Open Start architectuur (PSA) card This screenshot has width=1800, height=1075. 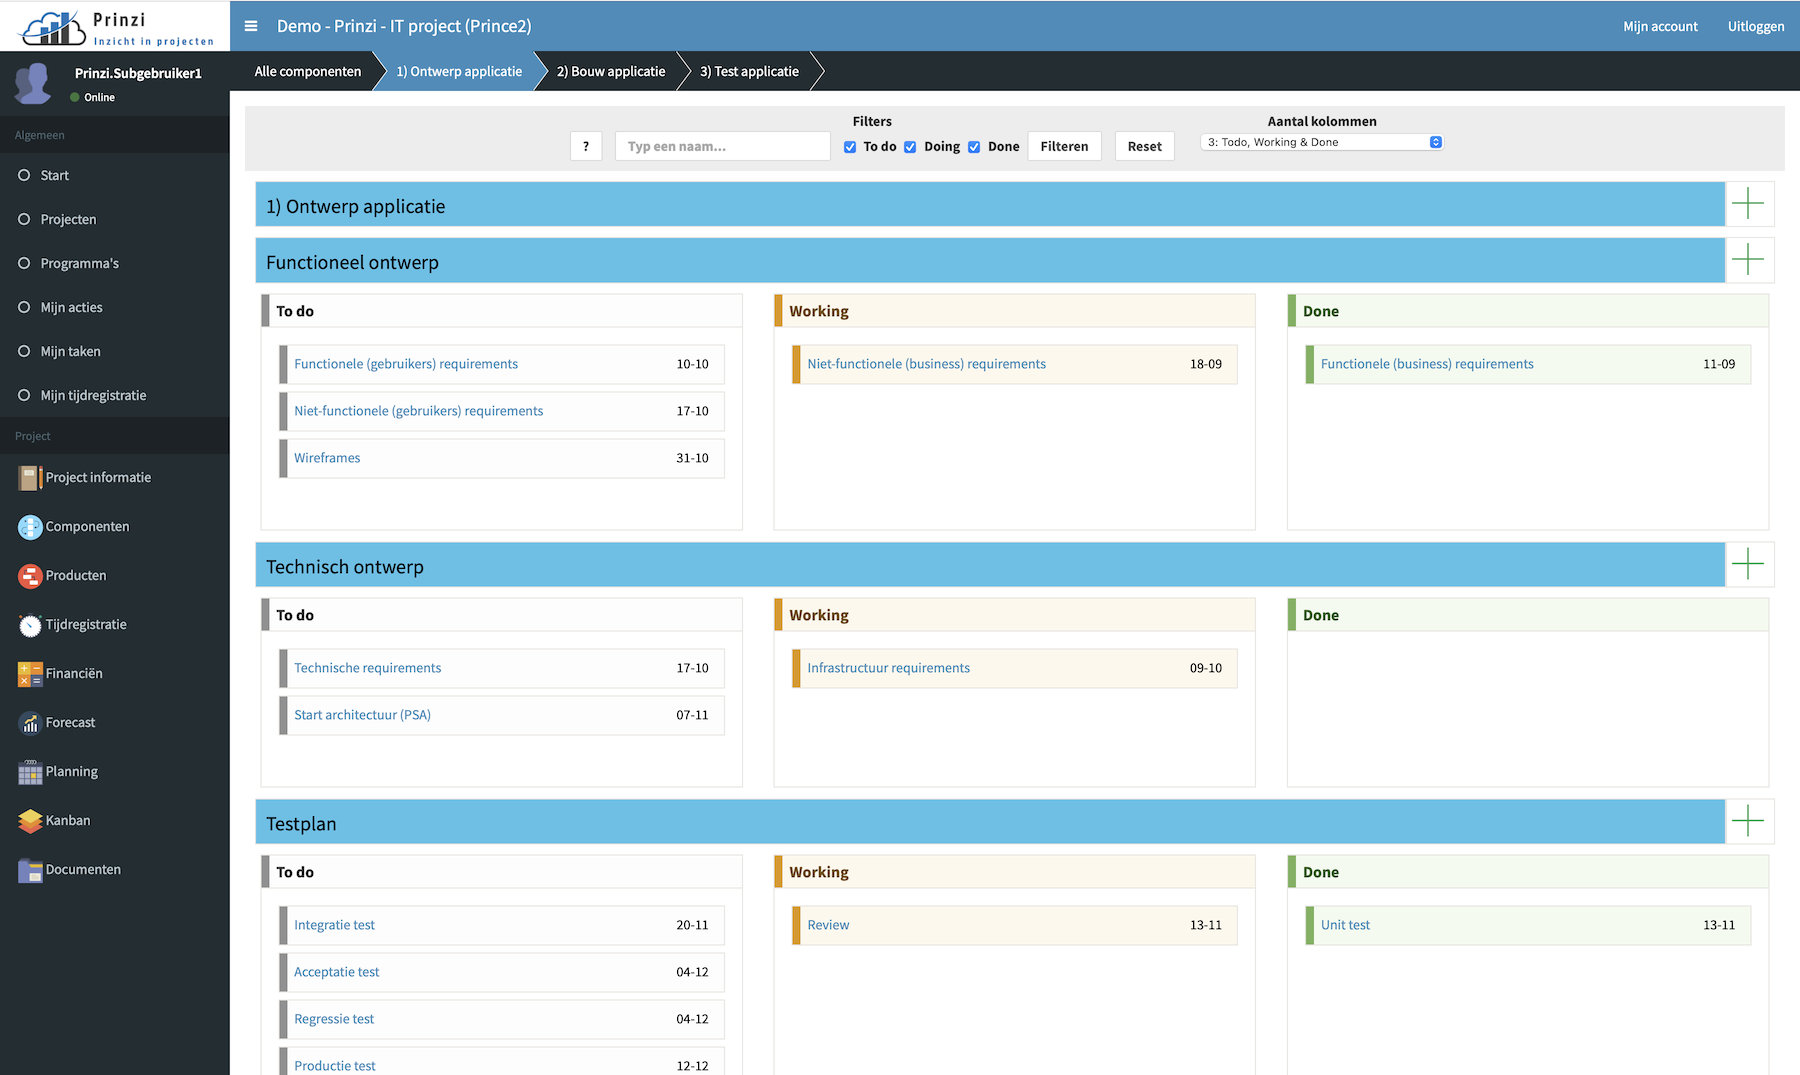pyautogui.click(x=502, y=715)
